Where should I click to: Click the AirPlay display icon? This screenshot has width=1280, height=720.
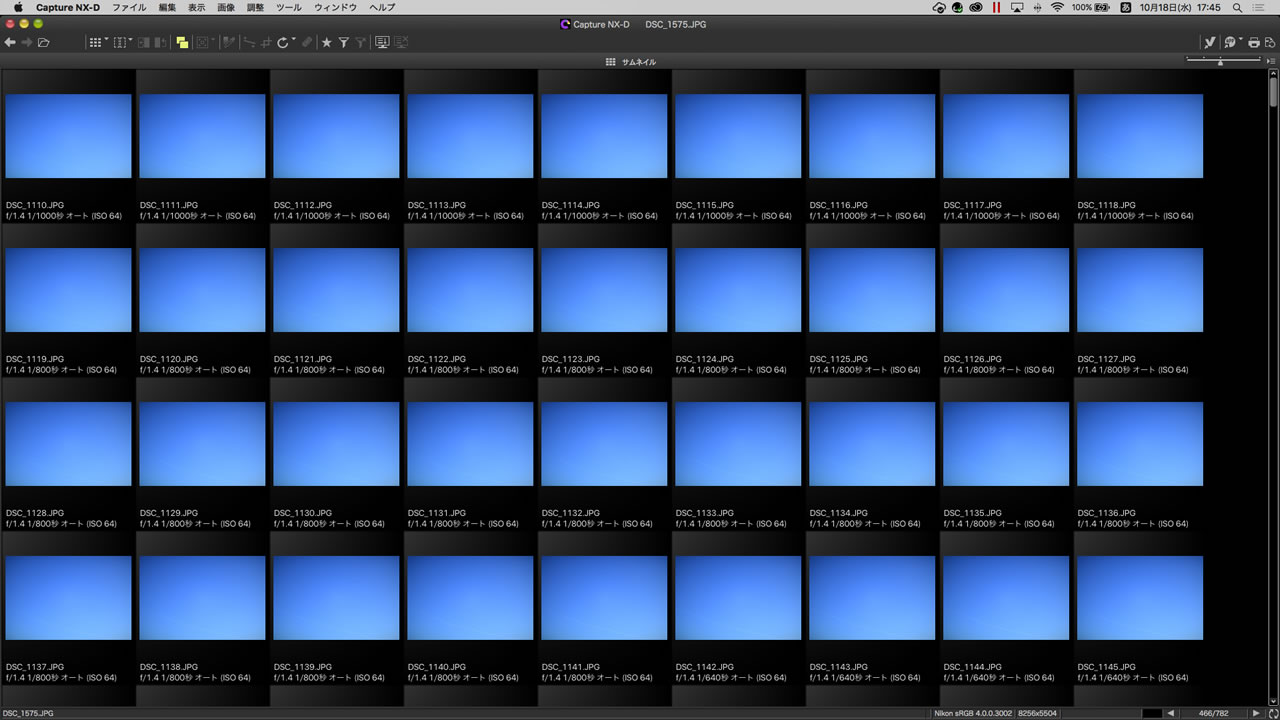tap(1017, 7)
